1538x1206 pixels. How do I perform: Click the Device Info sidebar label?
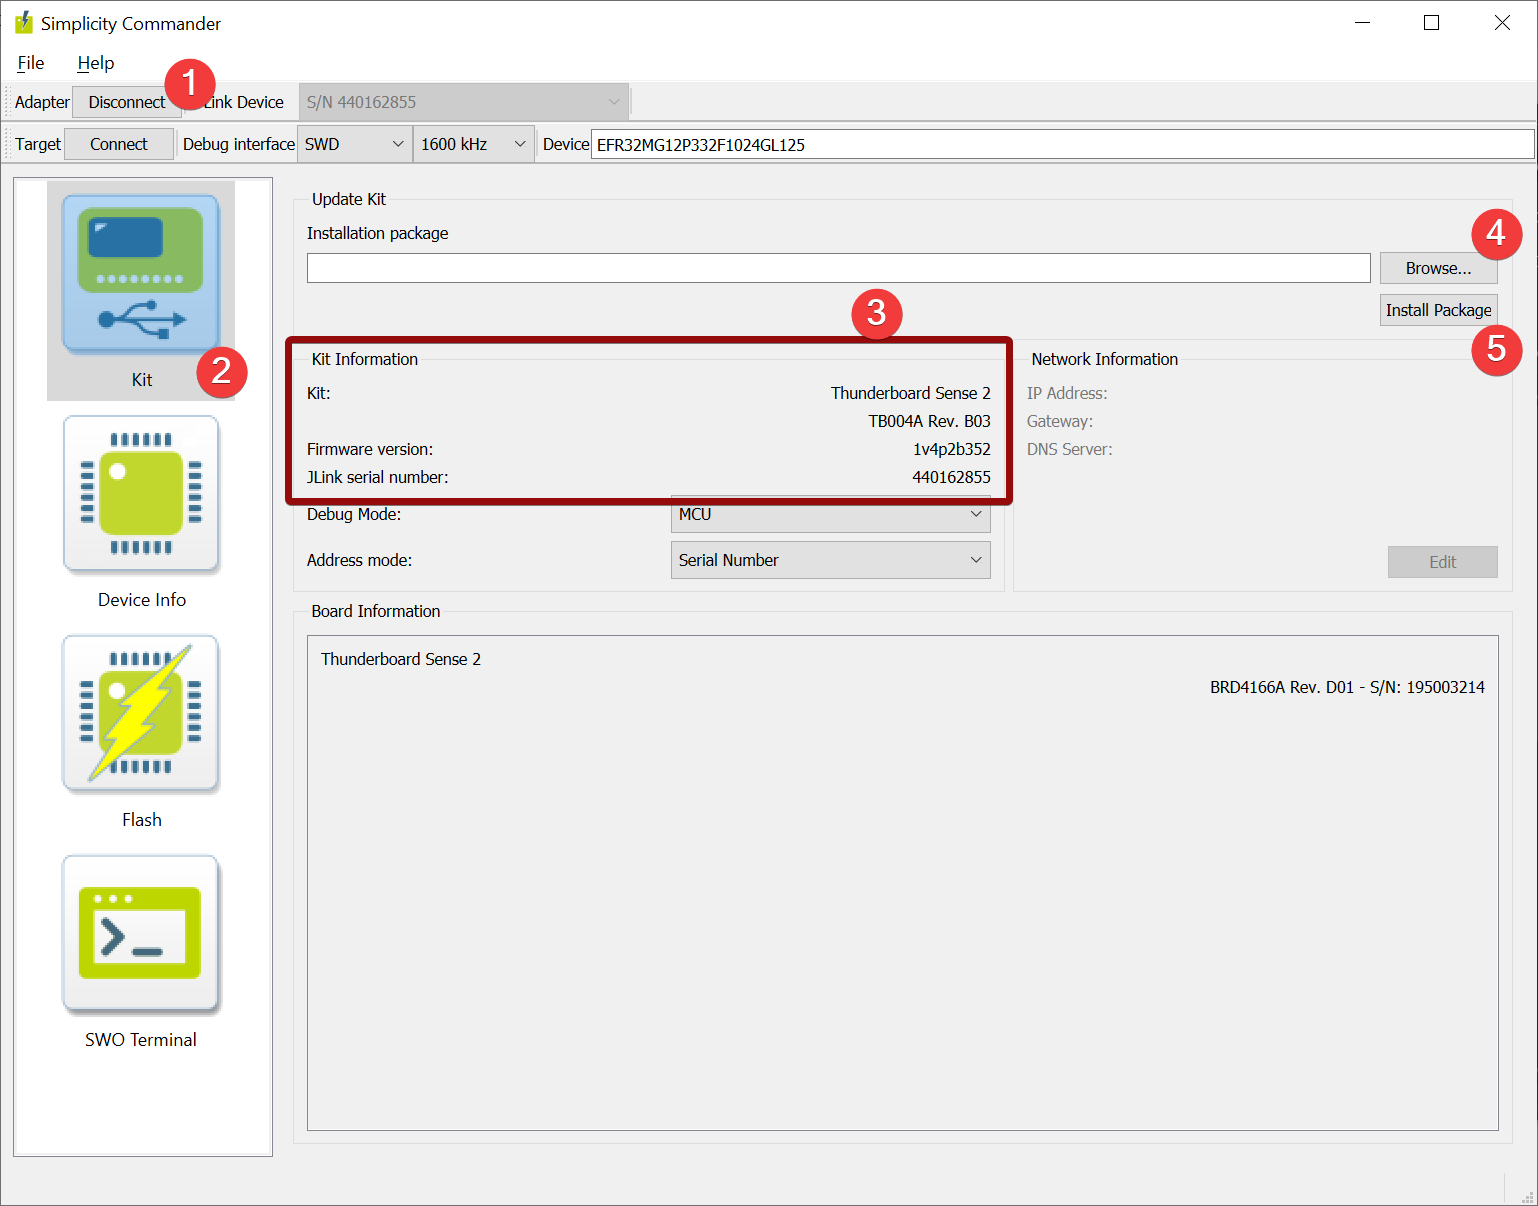click(142, 600)
